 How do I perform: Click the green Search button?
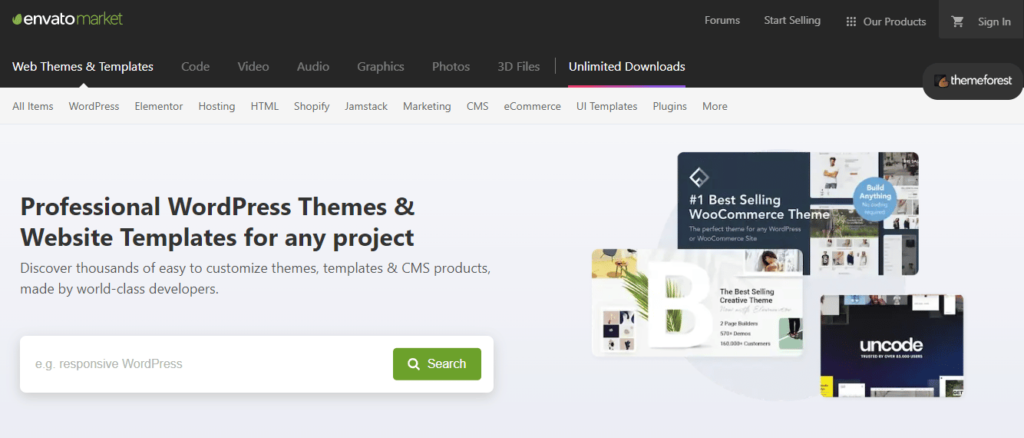click(x=437, y=364)
